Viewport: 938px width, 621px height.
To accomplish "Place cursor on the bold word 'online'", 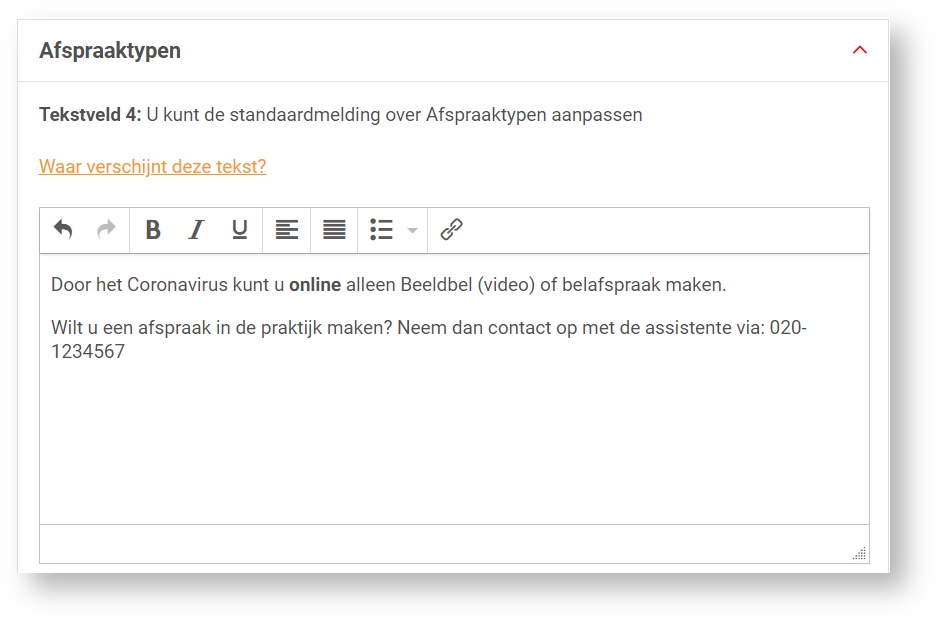I will tap(315, 285).
